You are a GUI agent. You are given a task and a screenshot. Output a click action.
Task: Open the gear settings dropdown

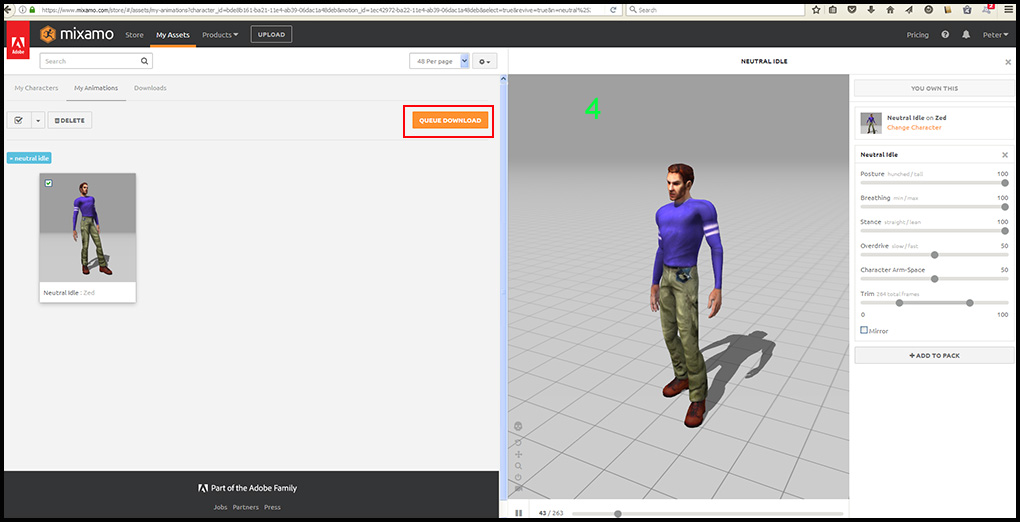[485, 61]
